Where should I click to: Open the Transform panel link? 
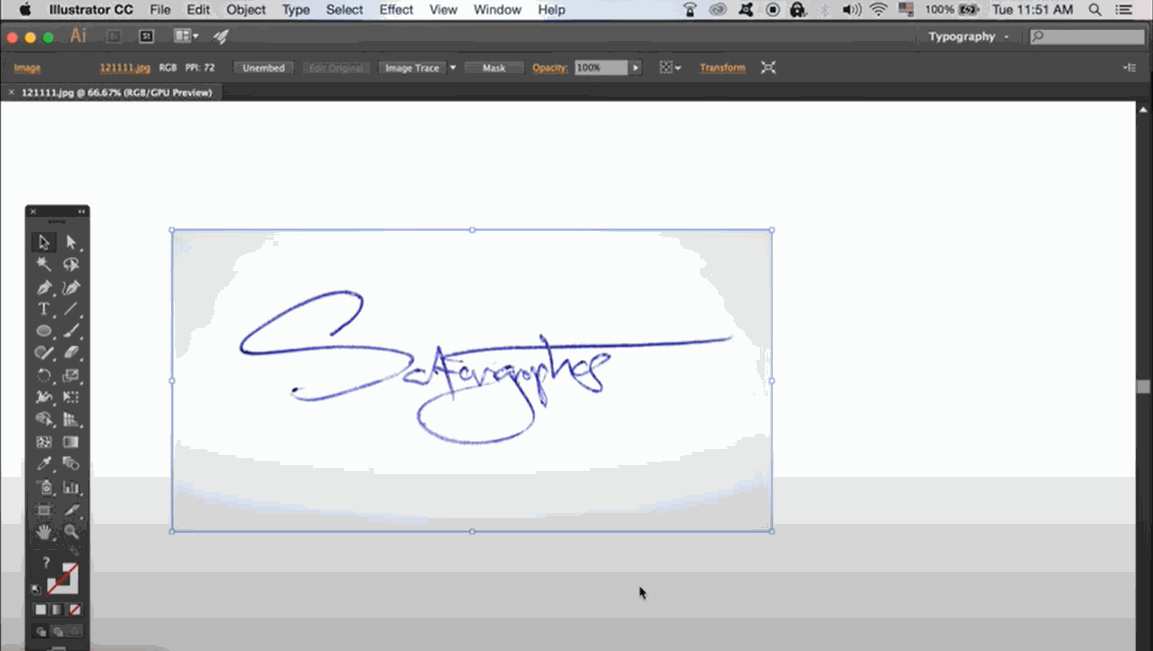[722, 67]
